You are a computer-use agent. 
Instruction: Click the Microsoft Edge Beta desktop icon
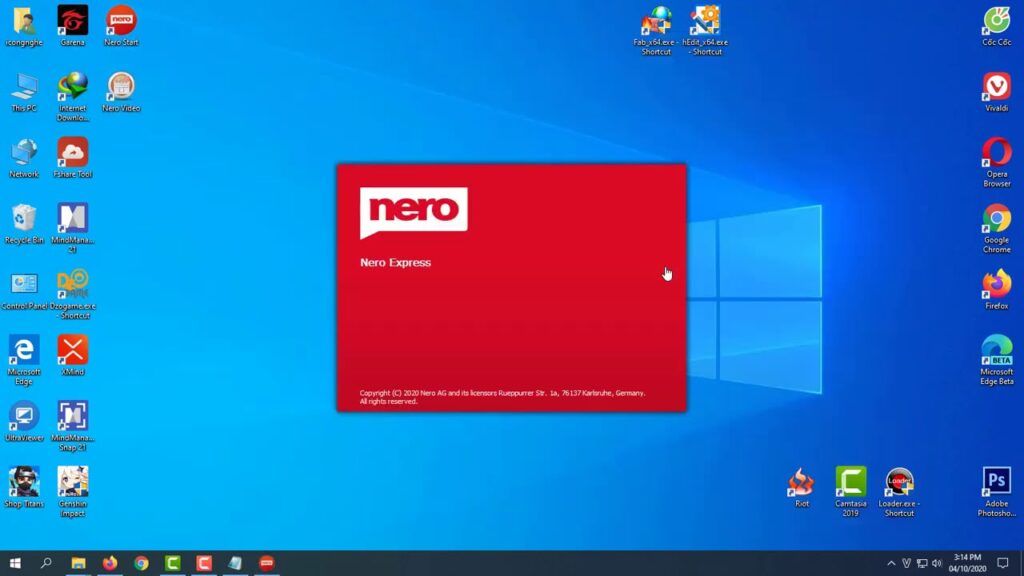coord(997,360)
